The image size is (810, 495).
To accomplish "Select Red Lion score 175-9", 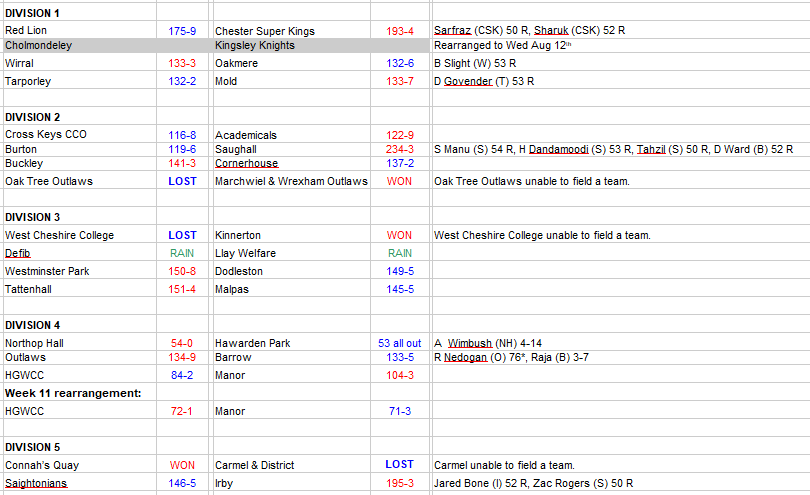I will pos(182,31).
